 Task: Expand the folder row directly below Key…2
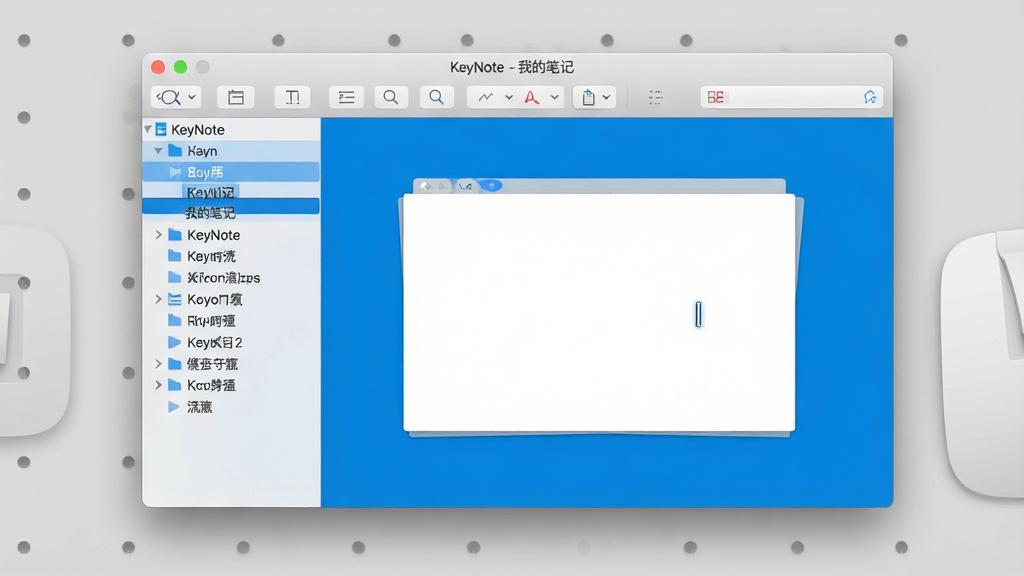(x=159, y=364)
